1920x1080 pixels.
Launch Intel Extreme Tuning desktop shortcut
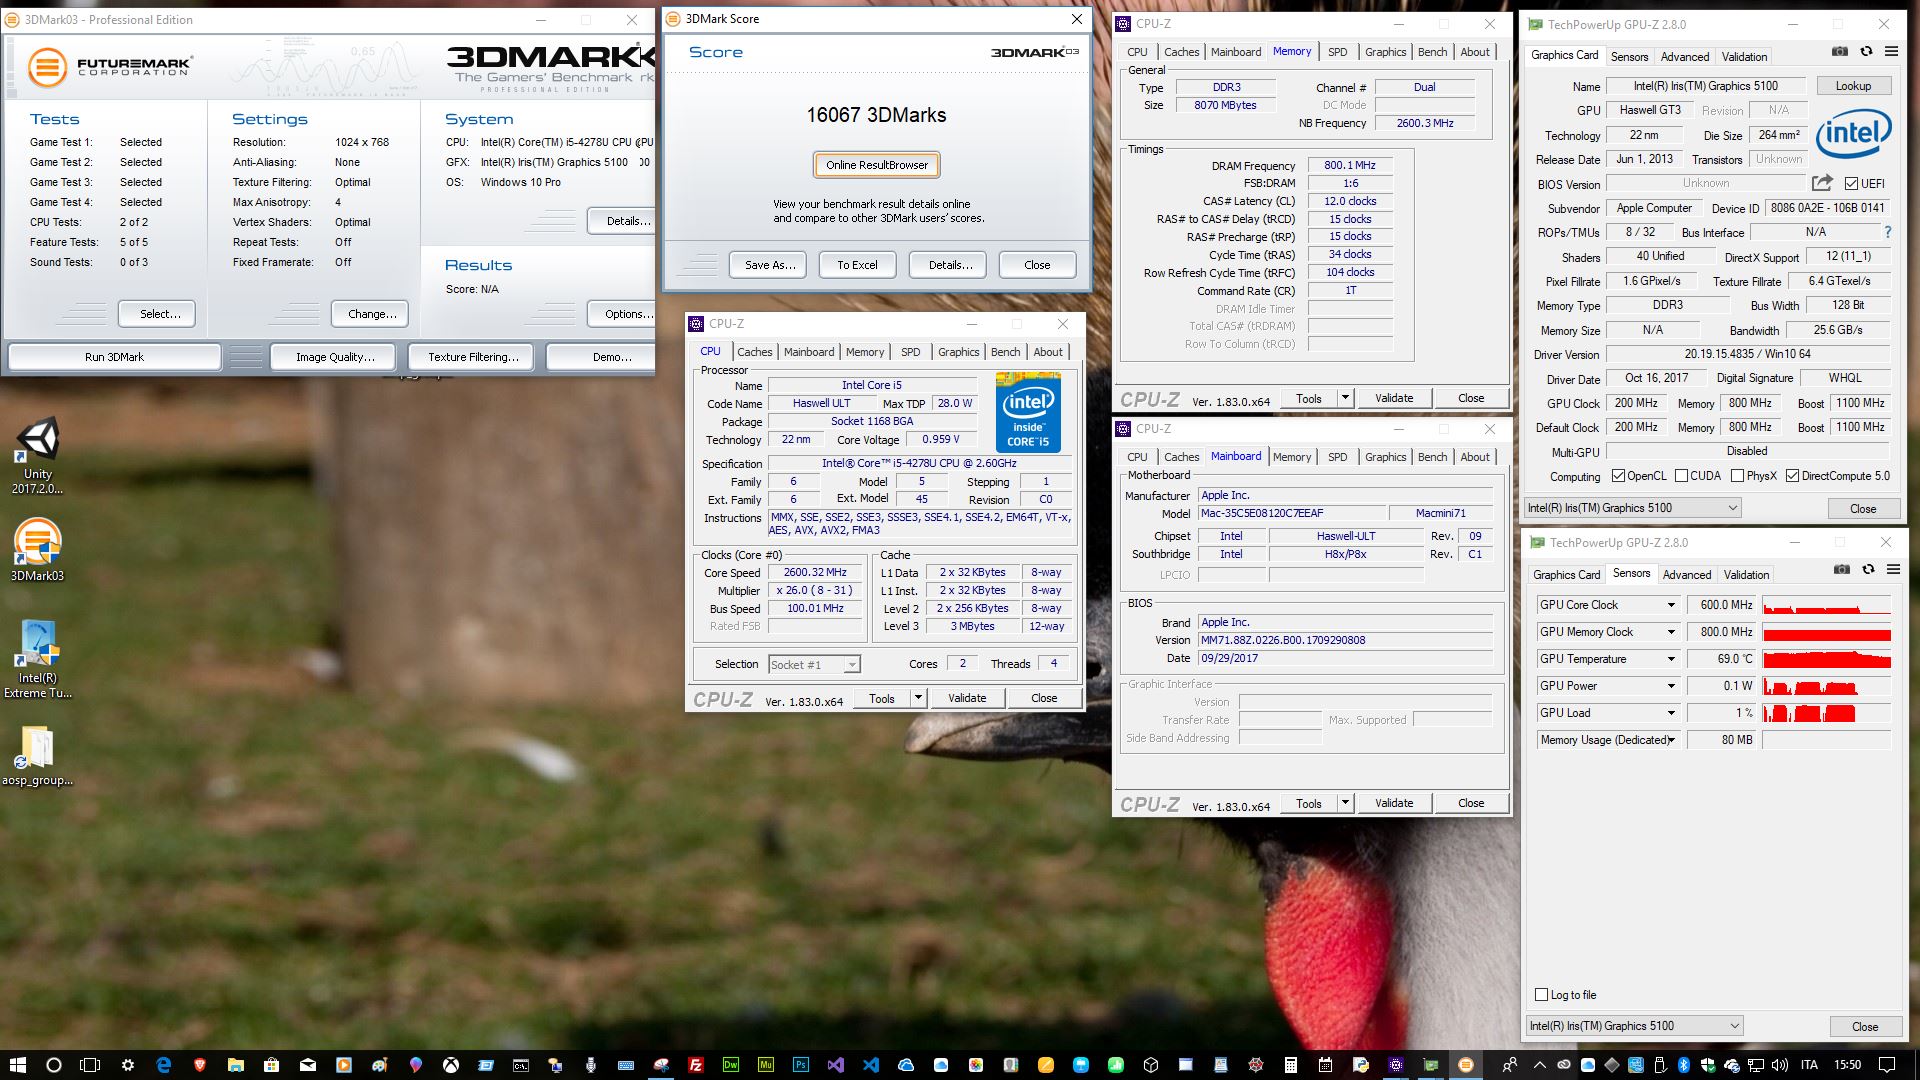pos(37,659)
